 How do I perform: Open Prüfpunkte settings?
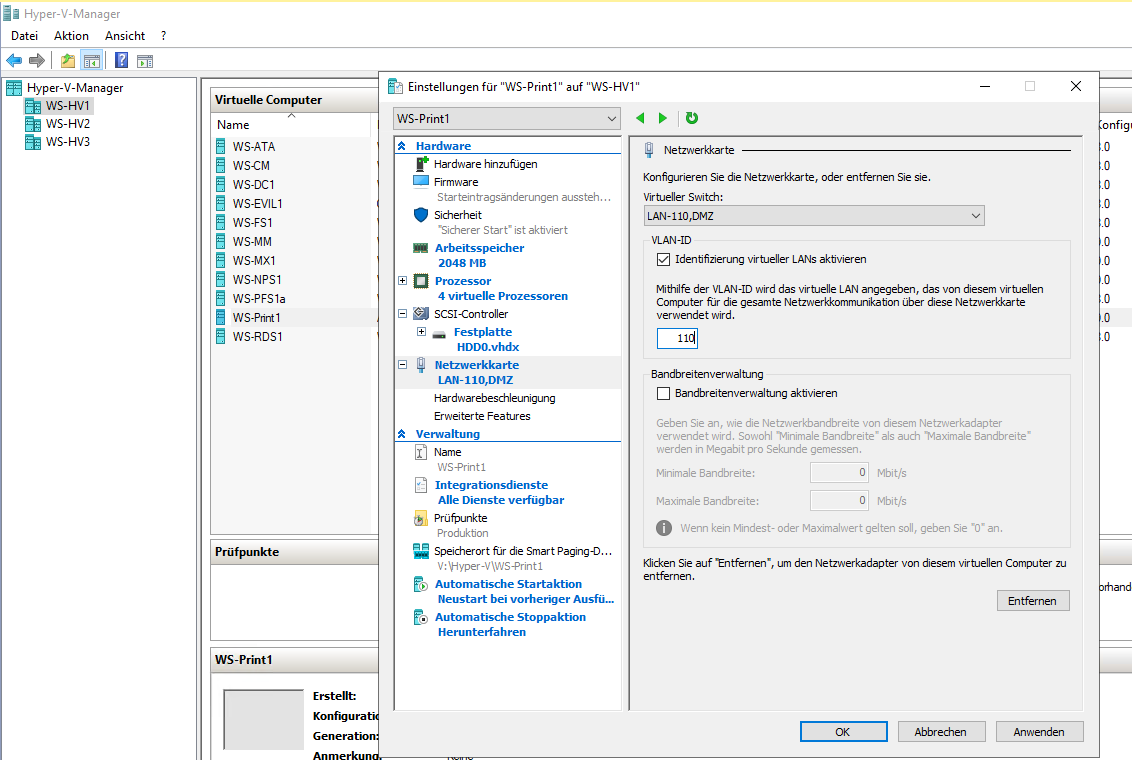461,518
